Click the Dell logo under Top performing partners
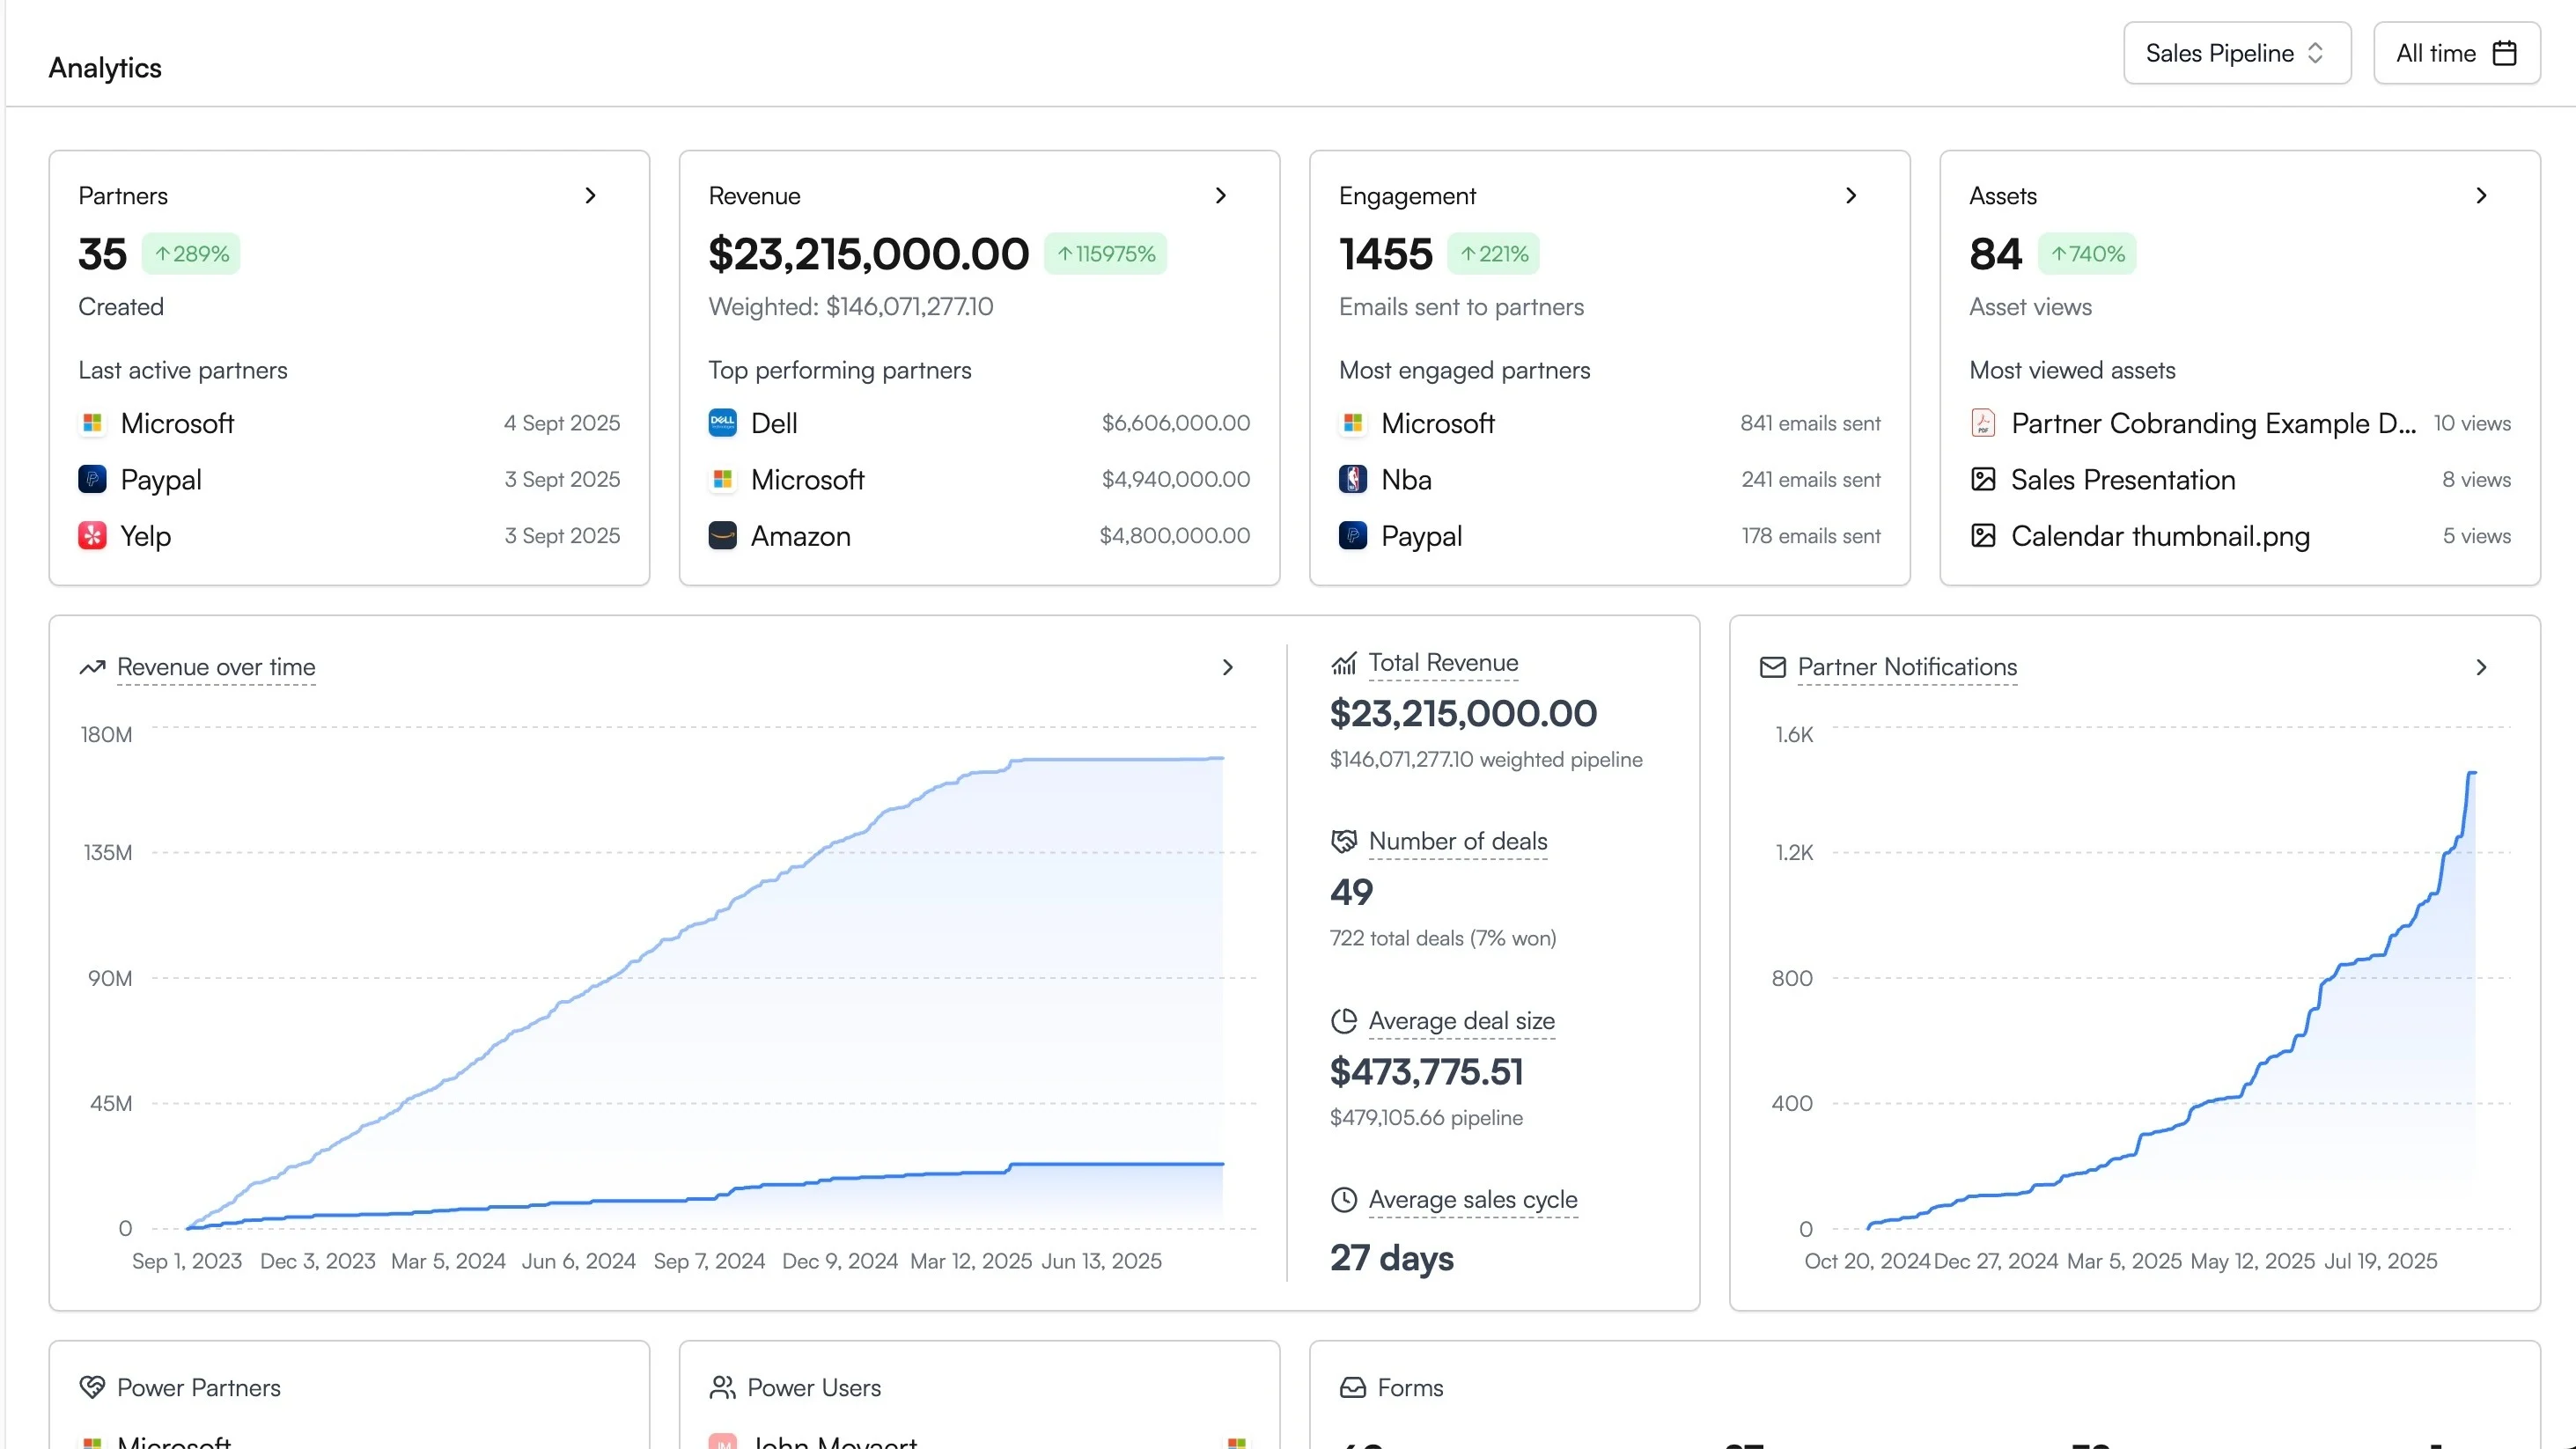Screen dimensions: 2576x1449 [721, 423]
